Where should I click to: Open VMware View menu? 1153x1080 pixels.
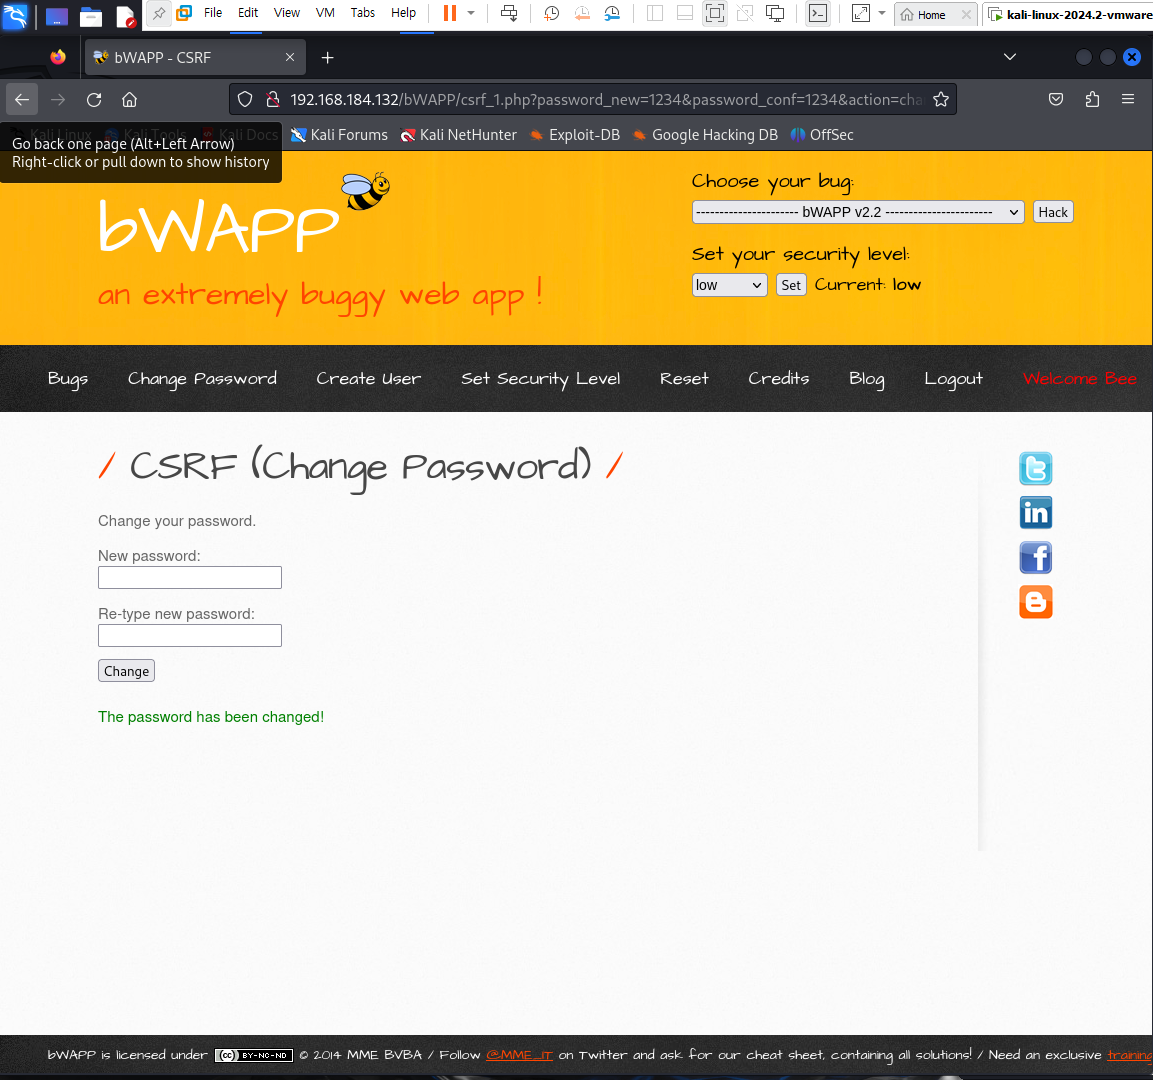pos(287,13)
